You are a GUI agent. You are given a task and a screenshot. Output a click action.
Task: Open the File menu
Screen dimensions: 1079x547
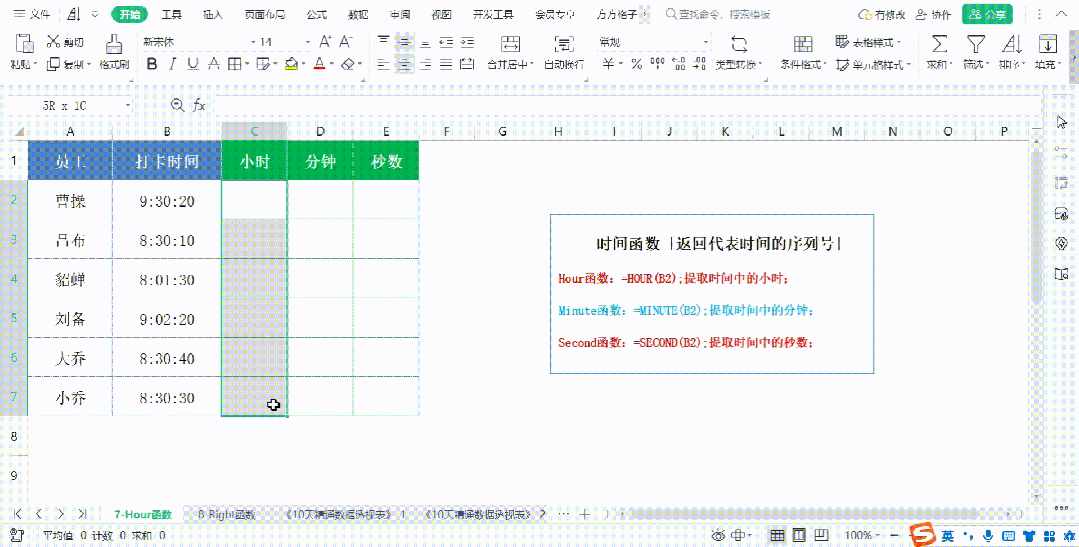[32, 14]
